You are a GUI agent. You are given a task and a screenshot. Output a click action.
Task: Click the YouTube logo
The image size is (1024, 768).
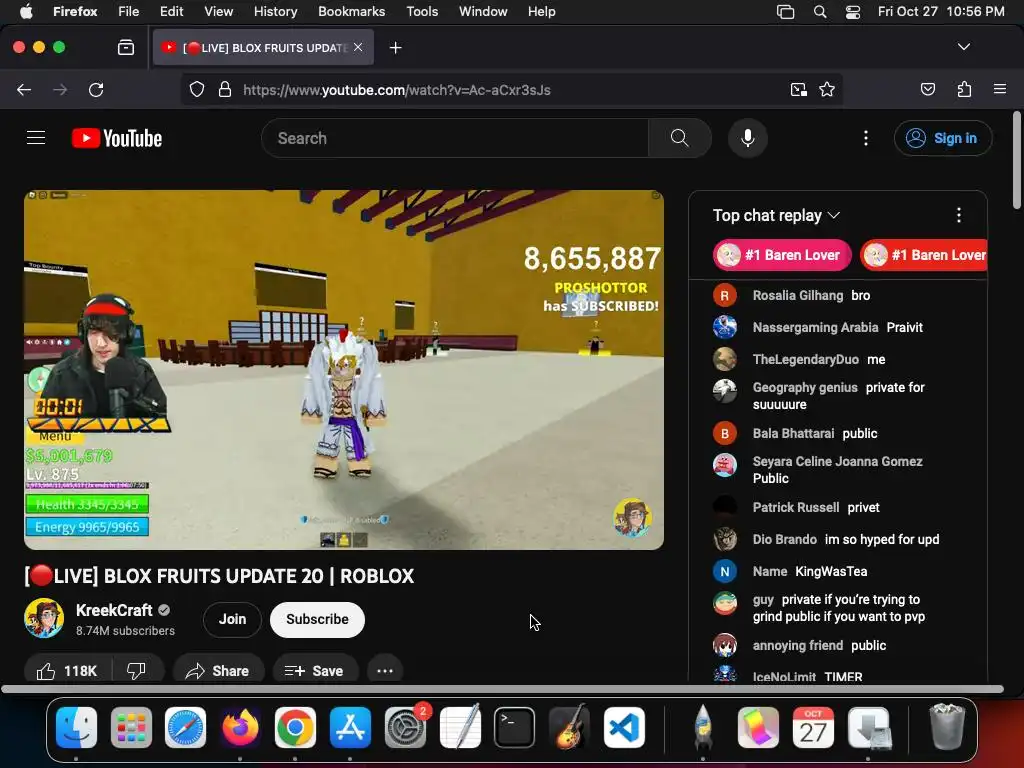(117, 138)
